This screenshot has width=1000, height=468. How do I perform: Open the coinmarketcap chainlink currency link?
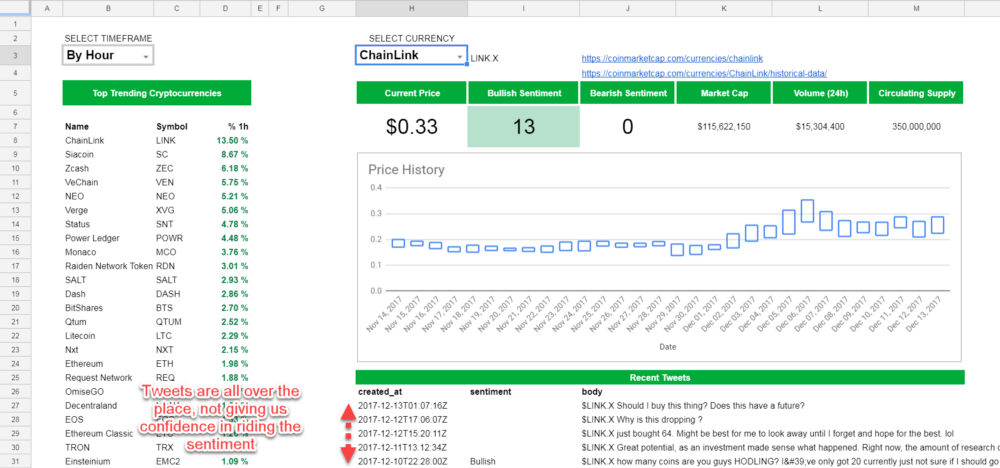coord(672,58)
